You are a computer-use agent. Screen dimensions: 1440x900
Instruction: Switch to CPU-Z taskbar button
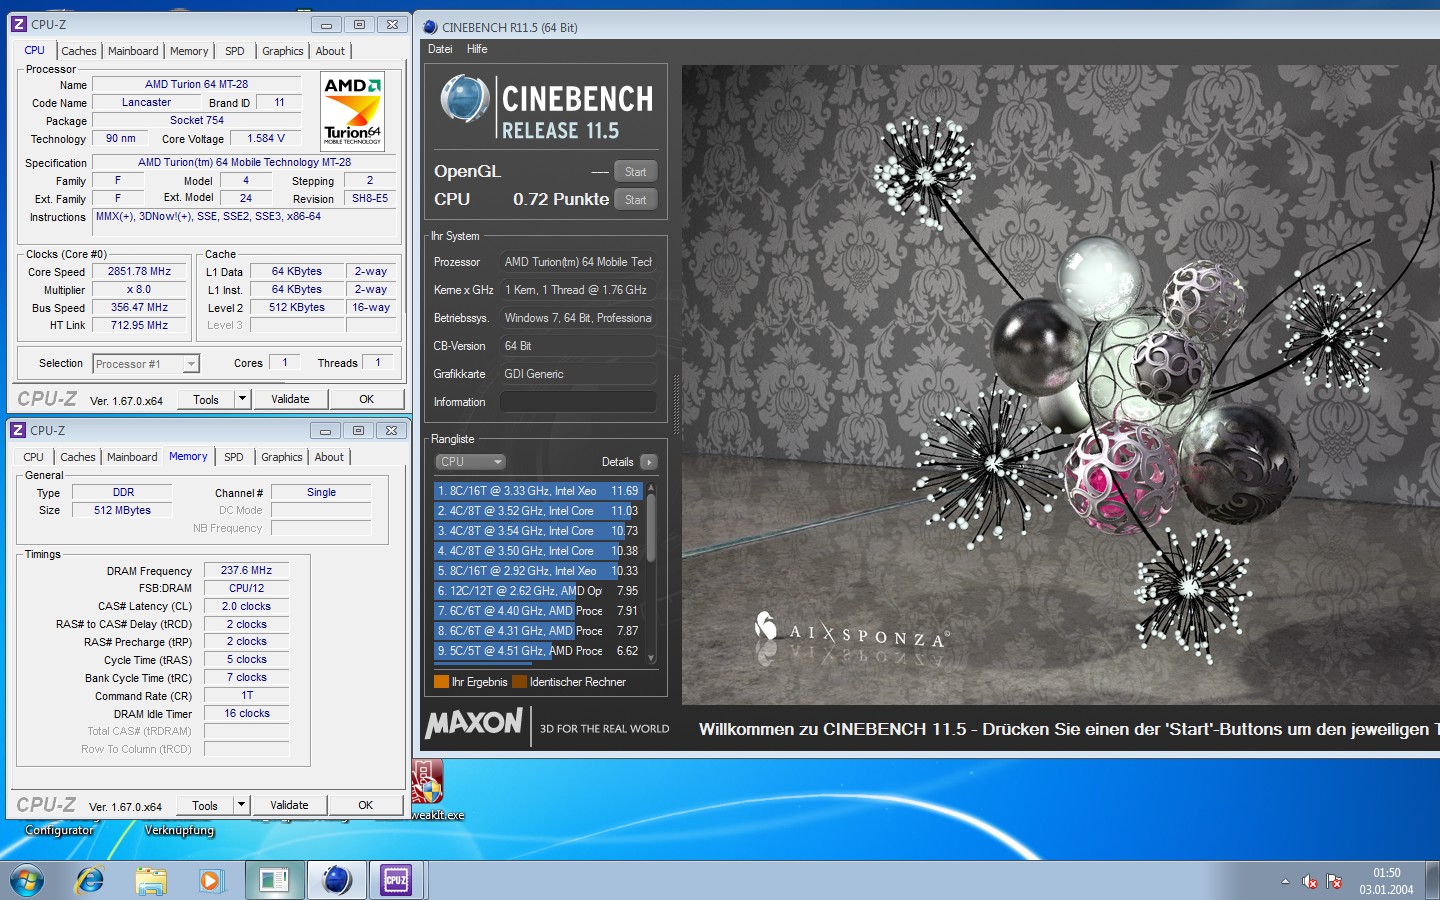pyautogui.click(x=396, y=880)
